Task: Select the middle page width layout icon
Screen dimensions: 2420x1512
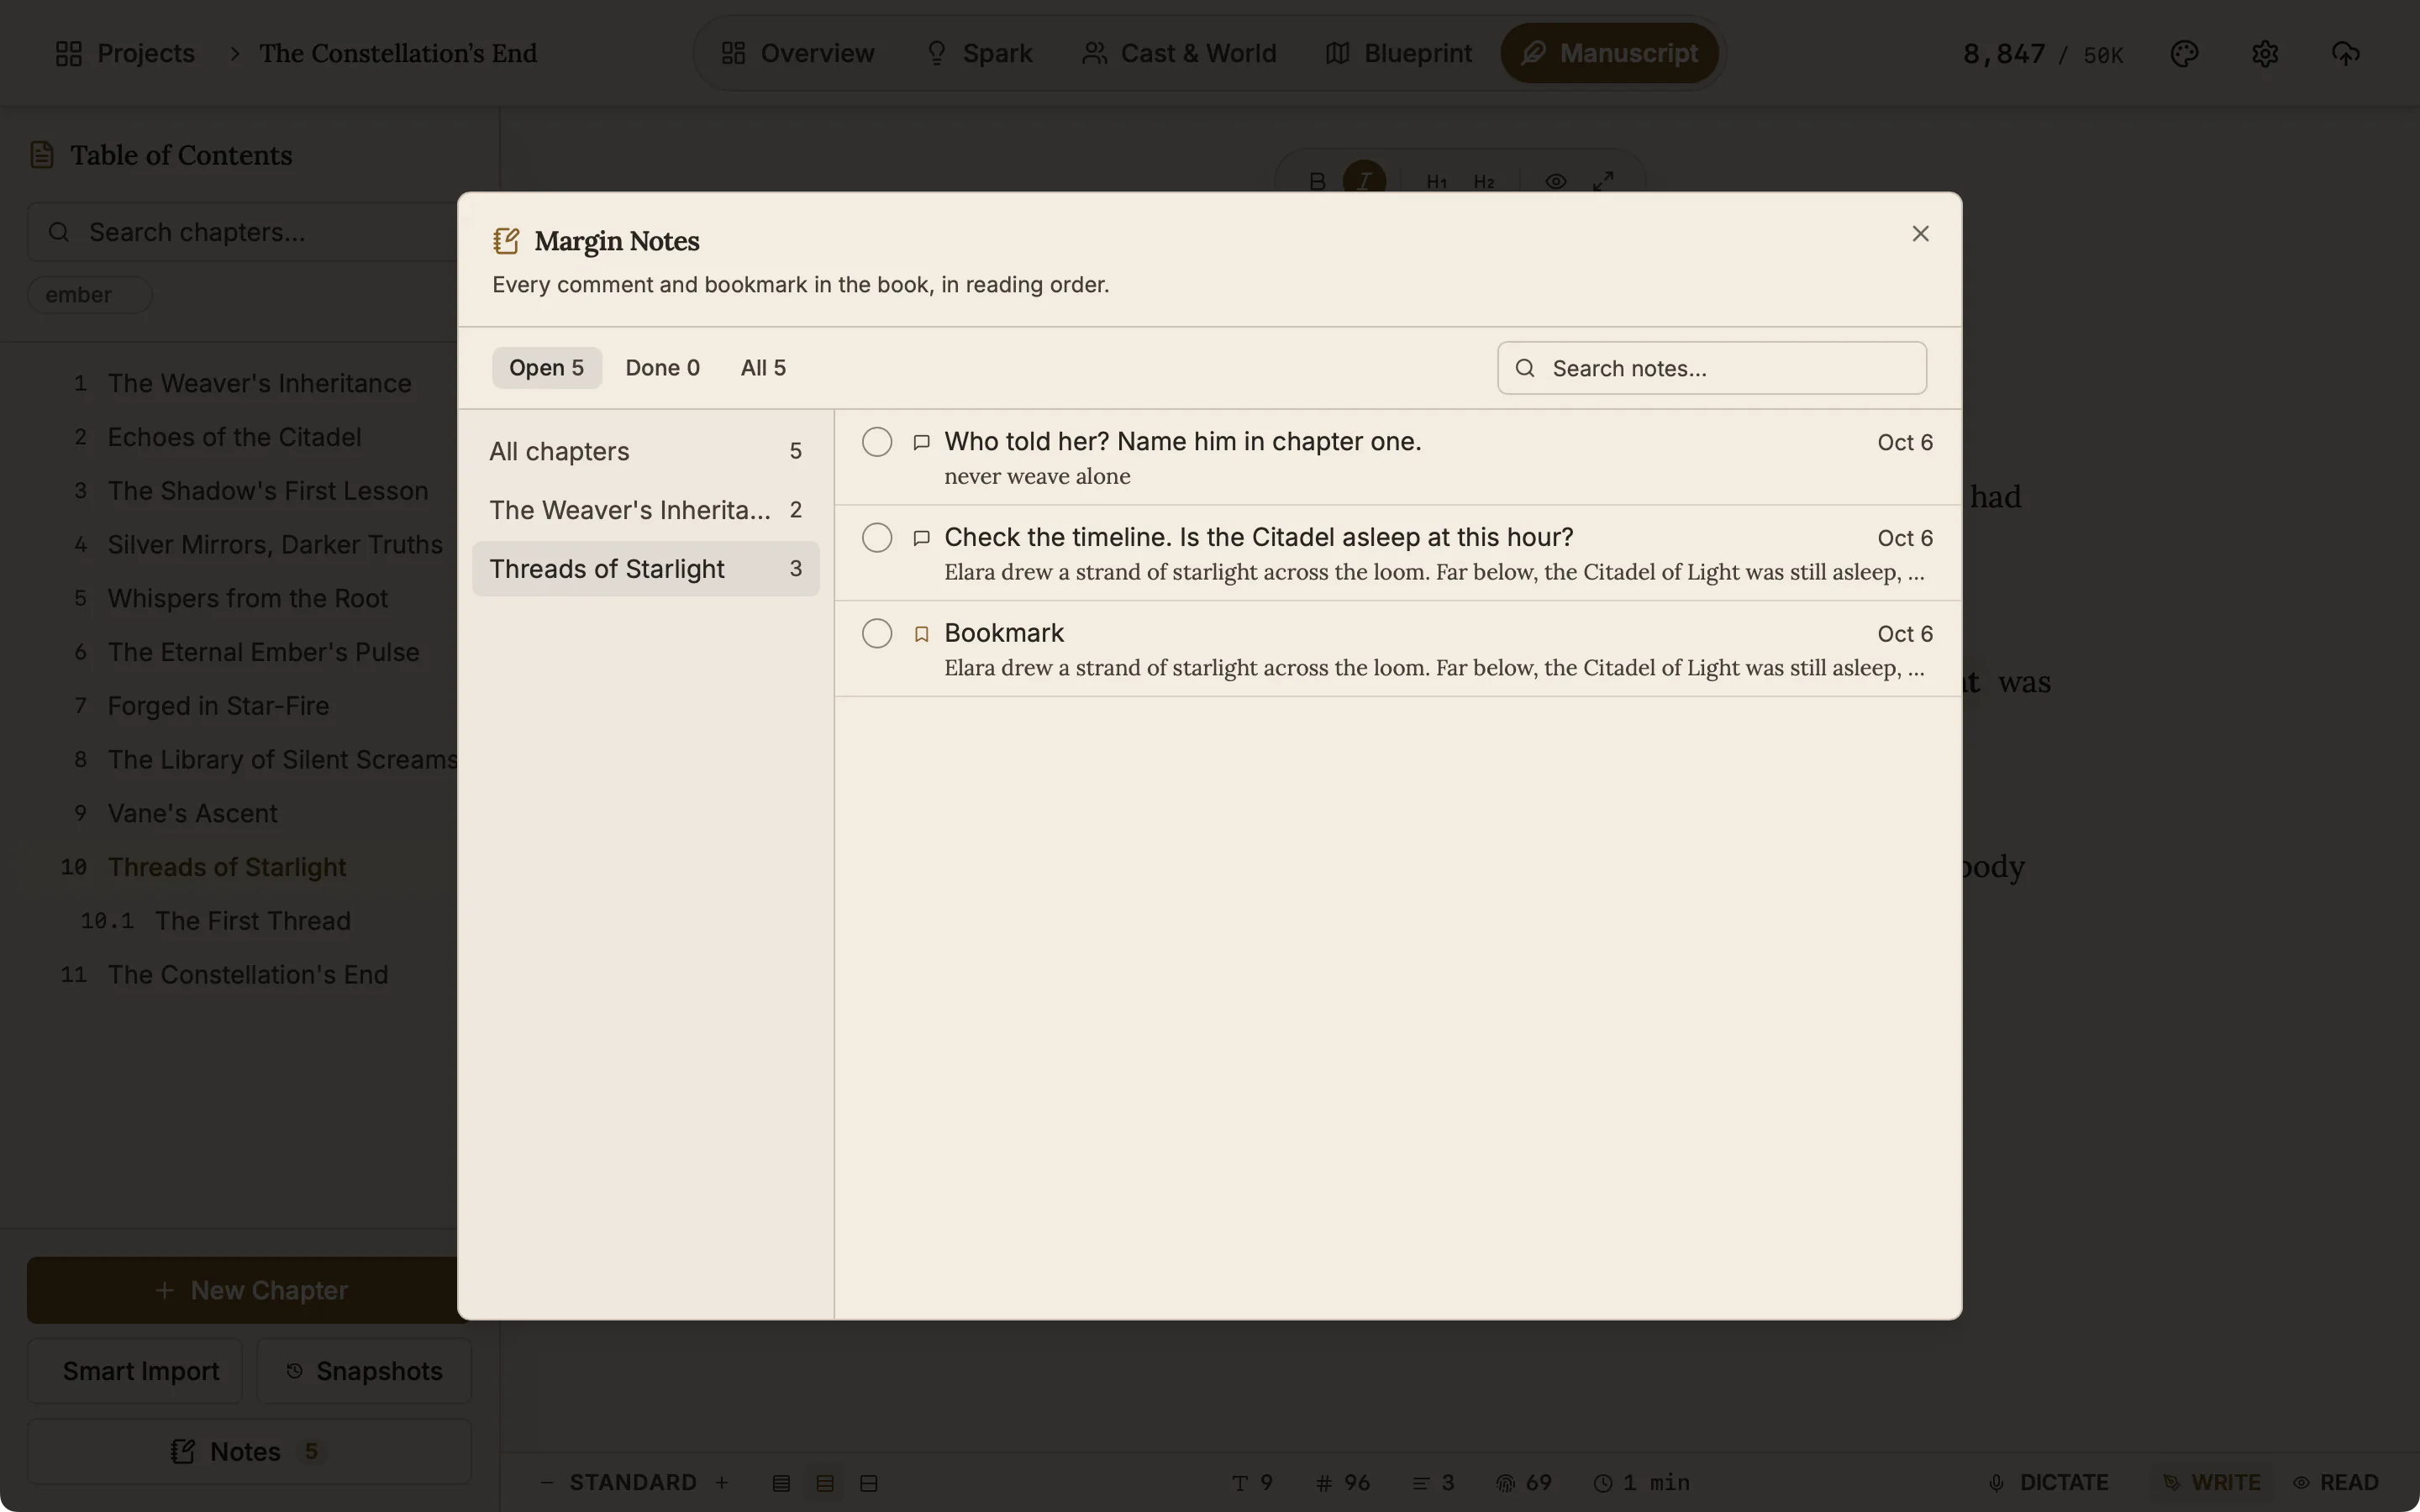Action: (825, 1483)
